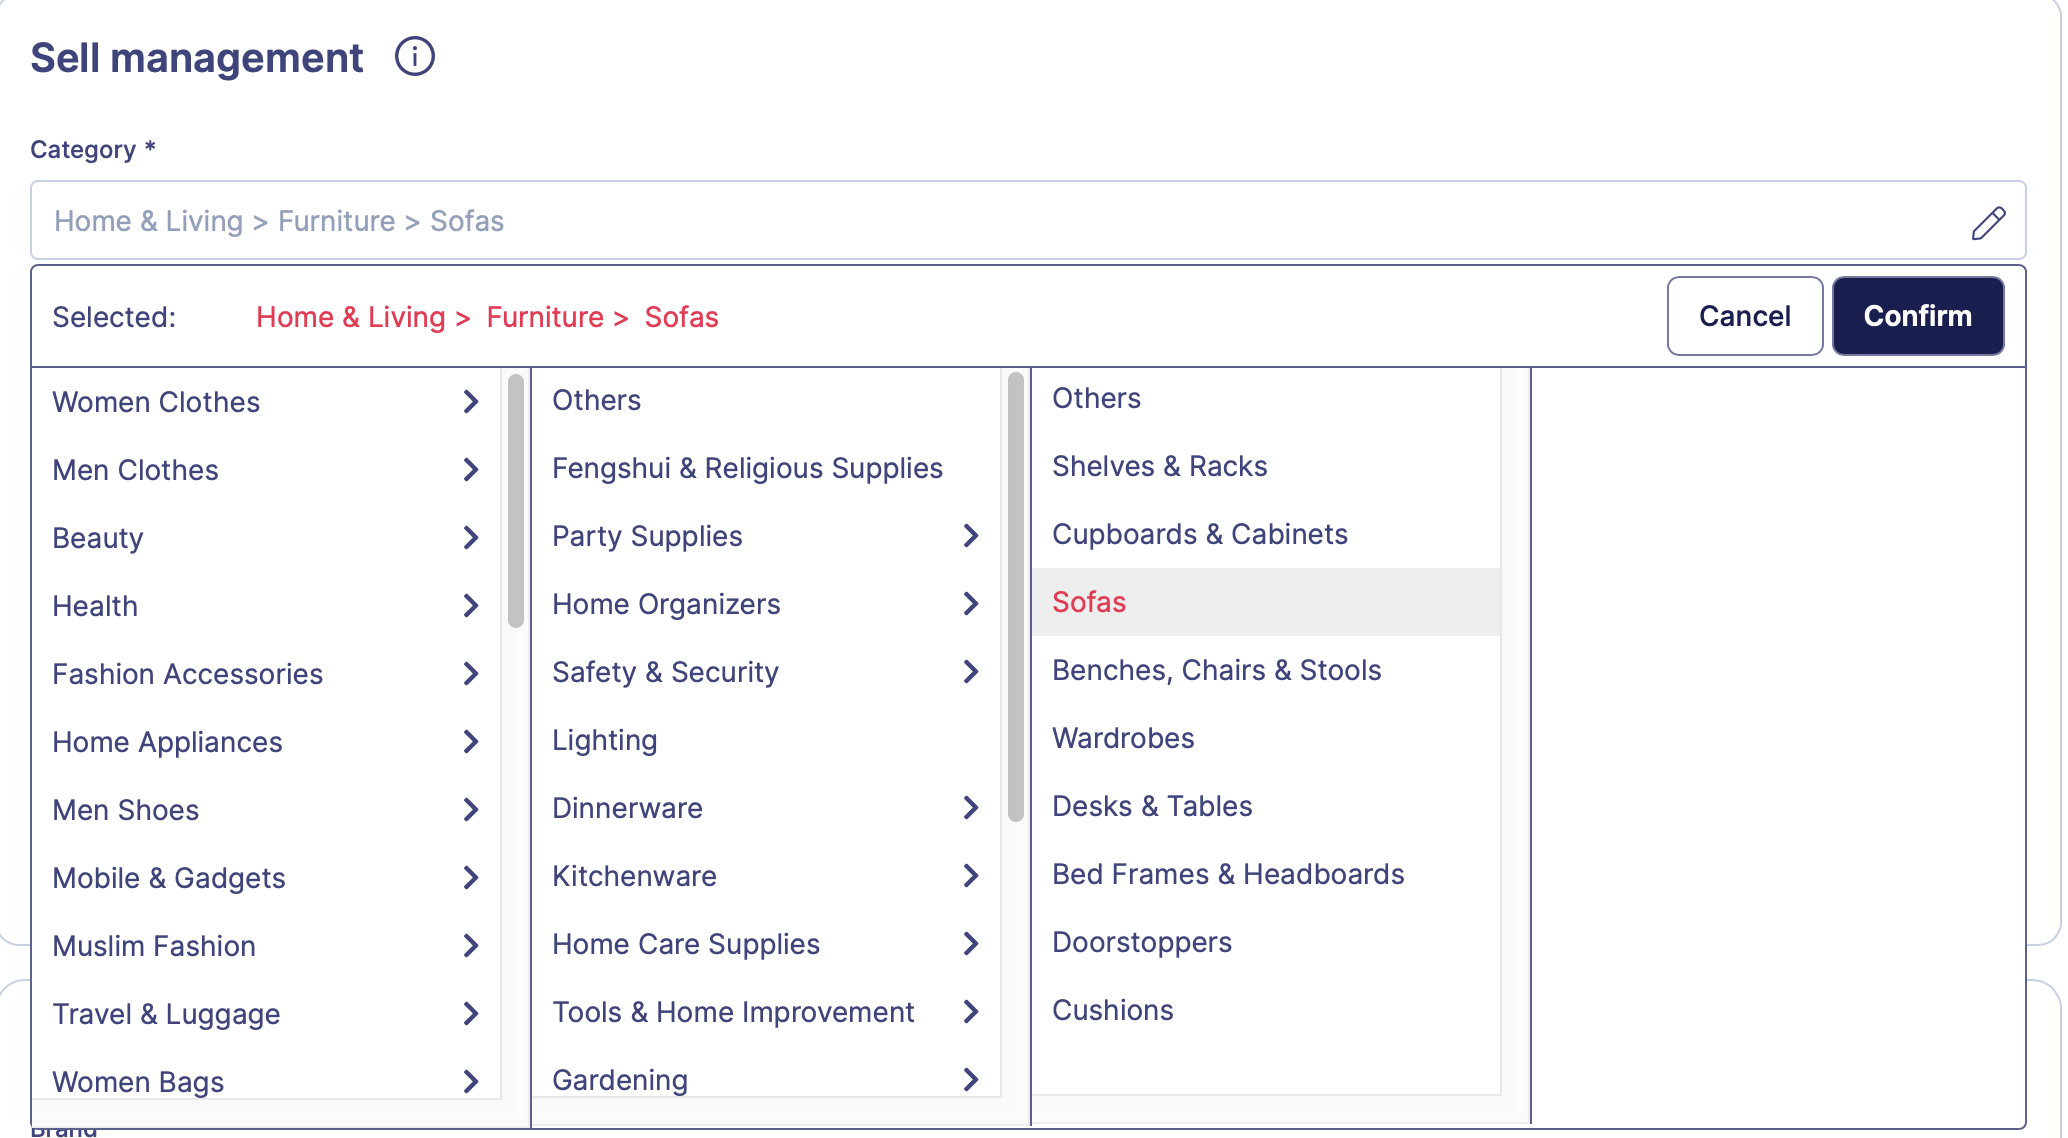Screen dimensions: 2068x1138
Task: Click chevron beside Safety & Security
Action: coord(970,672)
